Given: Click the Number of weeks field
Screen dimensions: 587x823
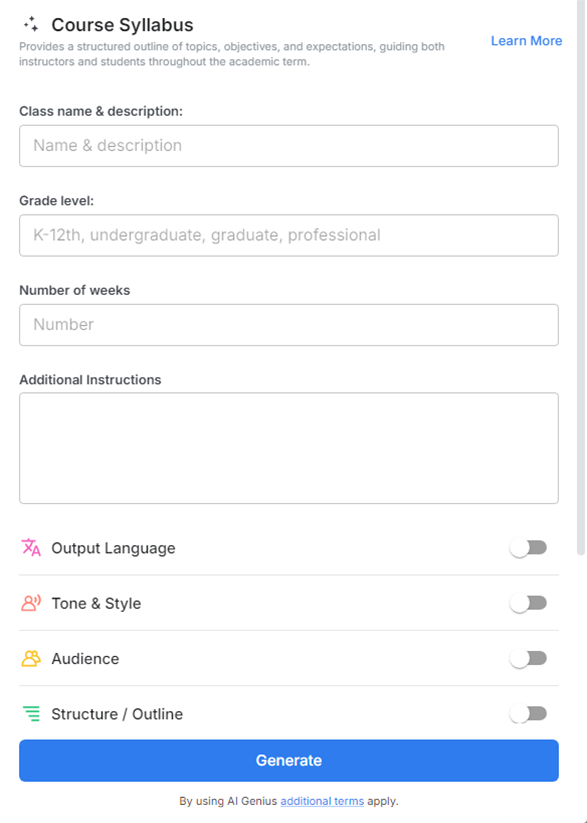Looking at the screenshot, I should (x=288, y=324).
